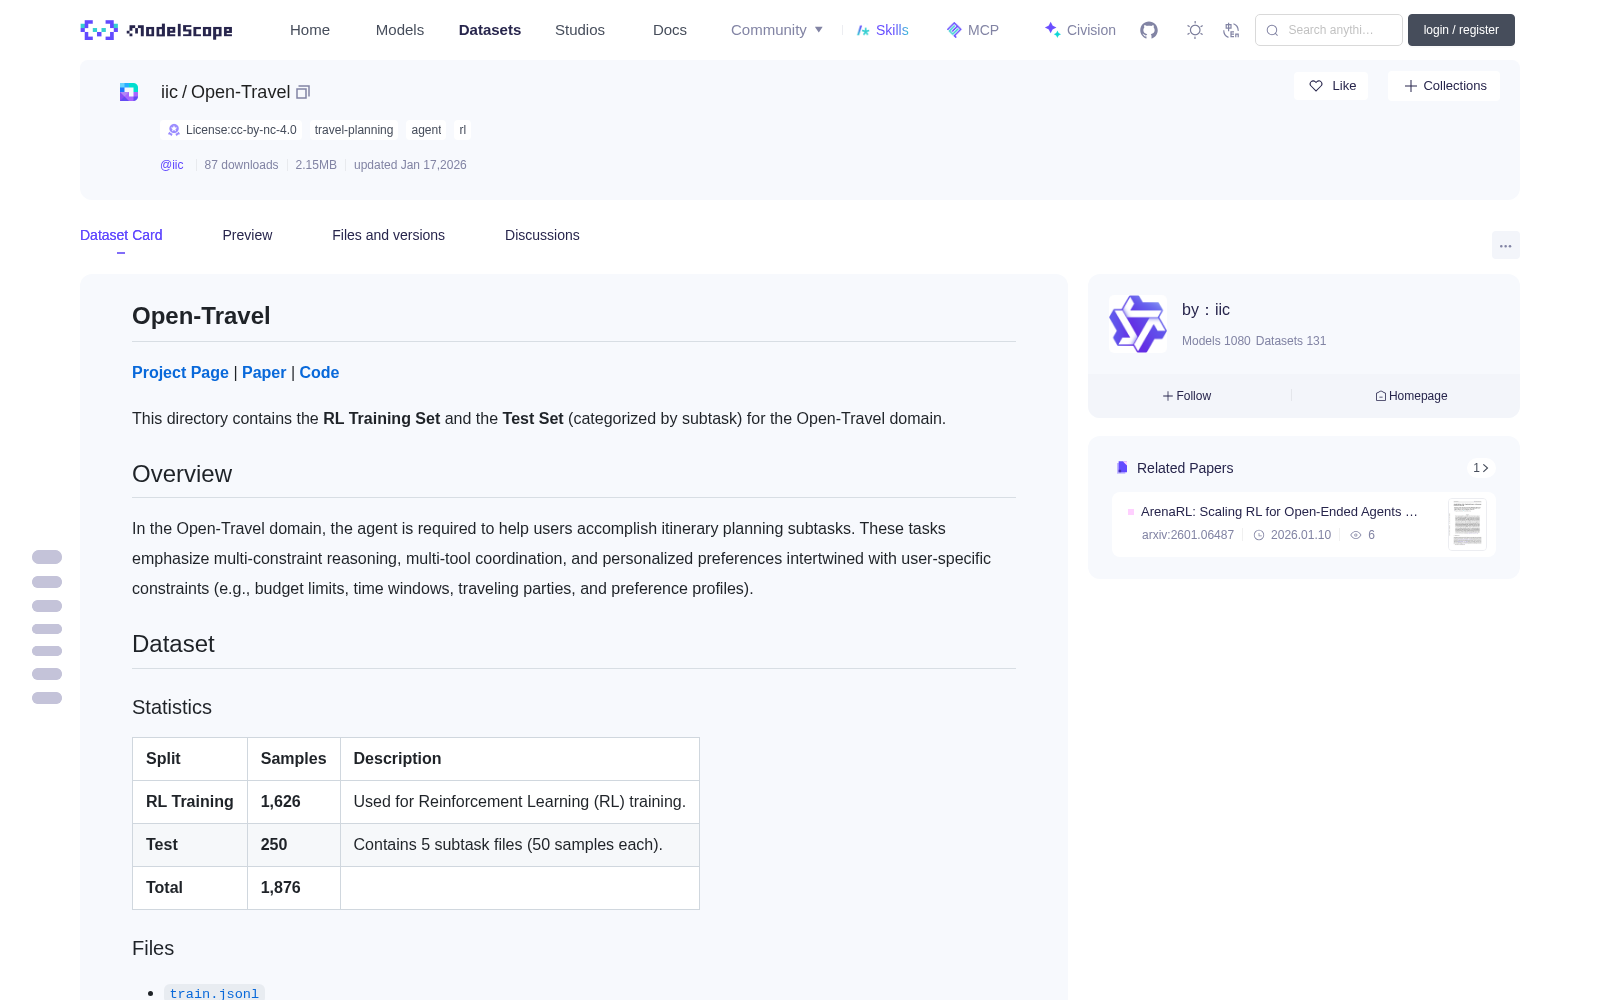Click the 2.15MB size text

(316, 165)
